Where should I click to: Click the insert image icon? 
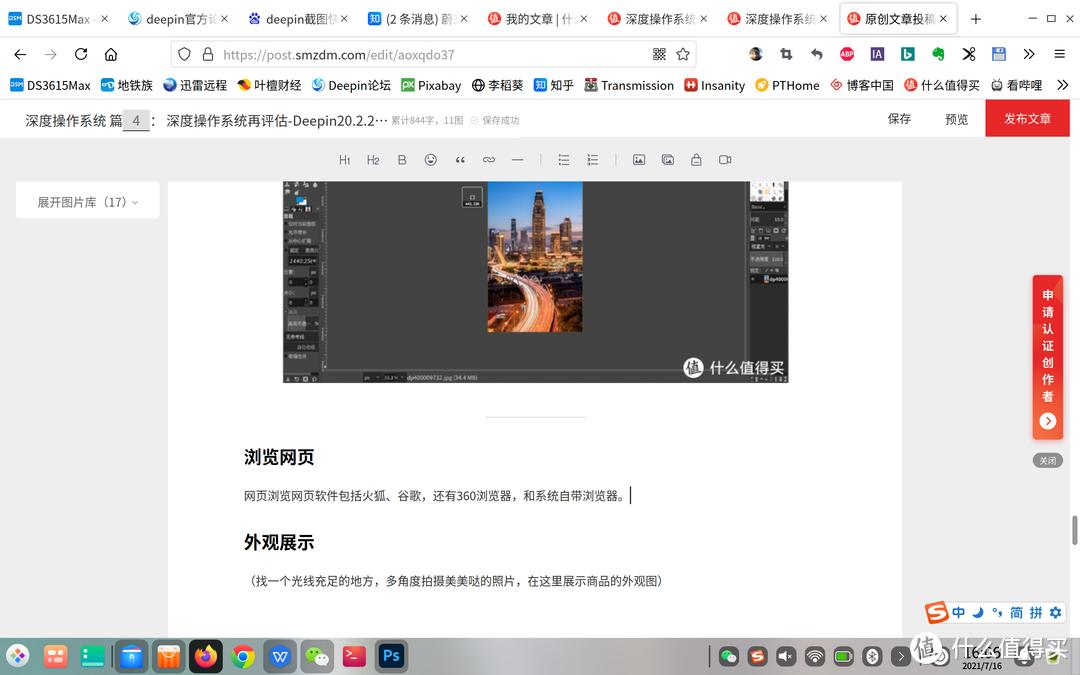[x=639, y=159]
